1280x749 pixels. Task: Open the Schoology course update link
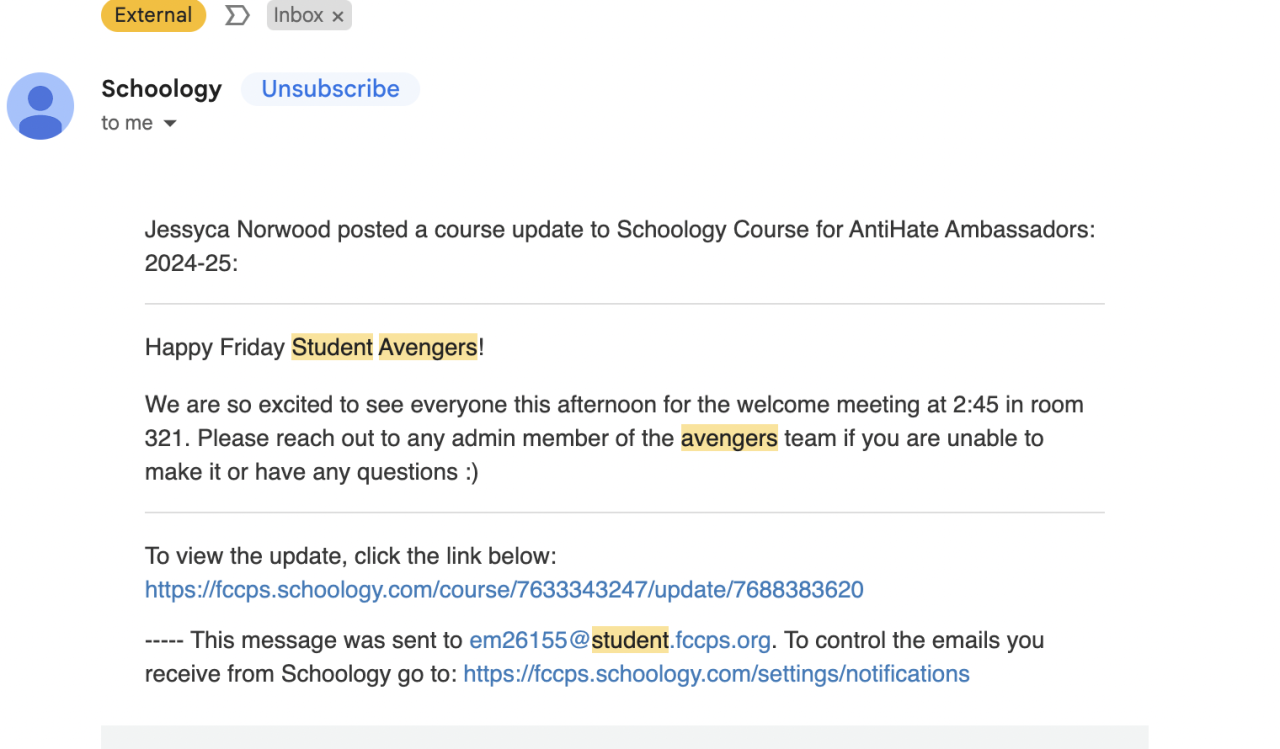pyautogui.click(x=504, y=590)
